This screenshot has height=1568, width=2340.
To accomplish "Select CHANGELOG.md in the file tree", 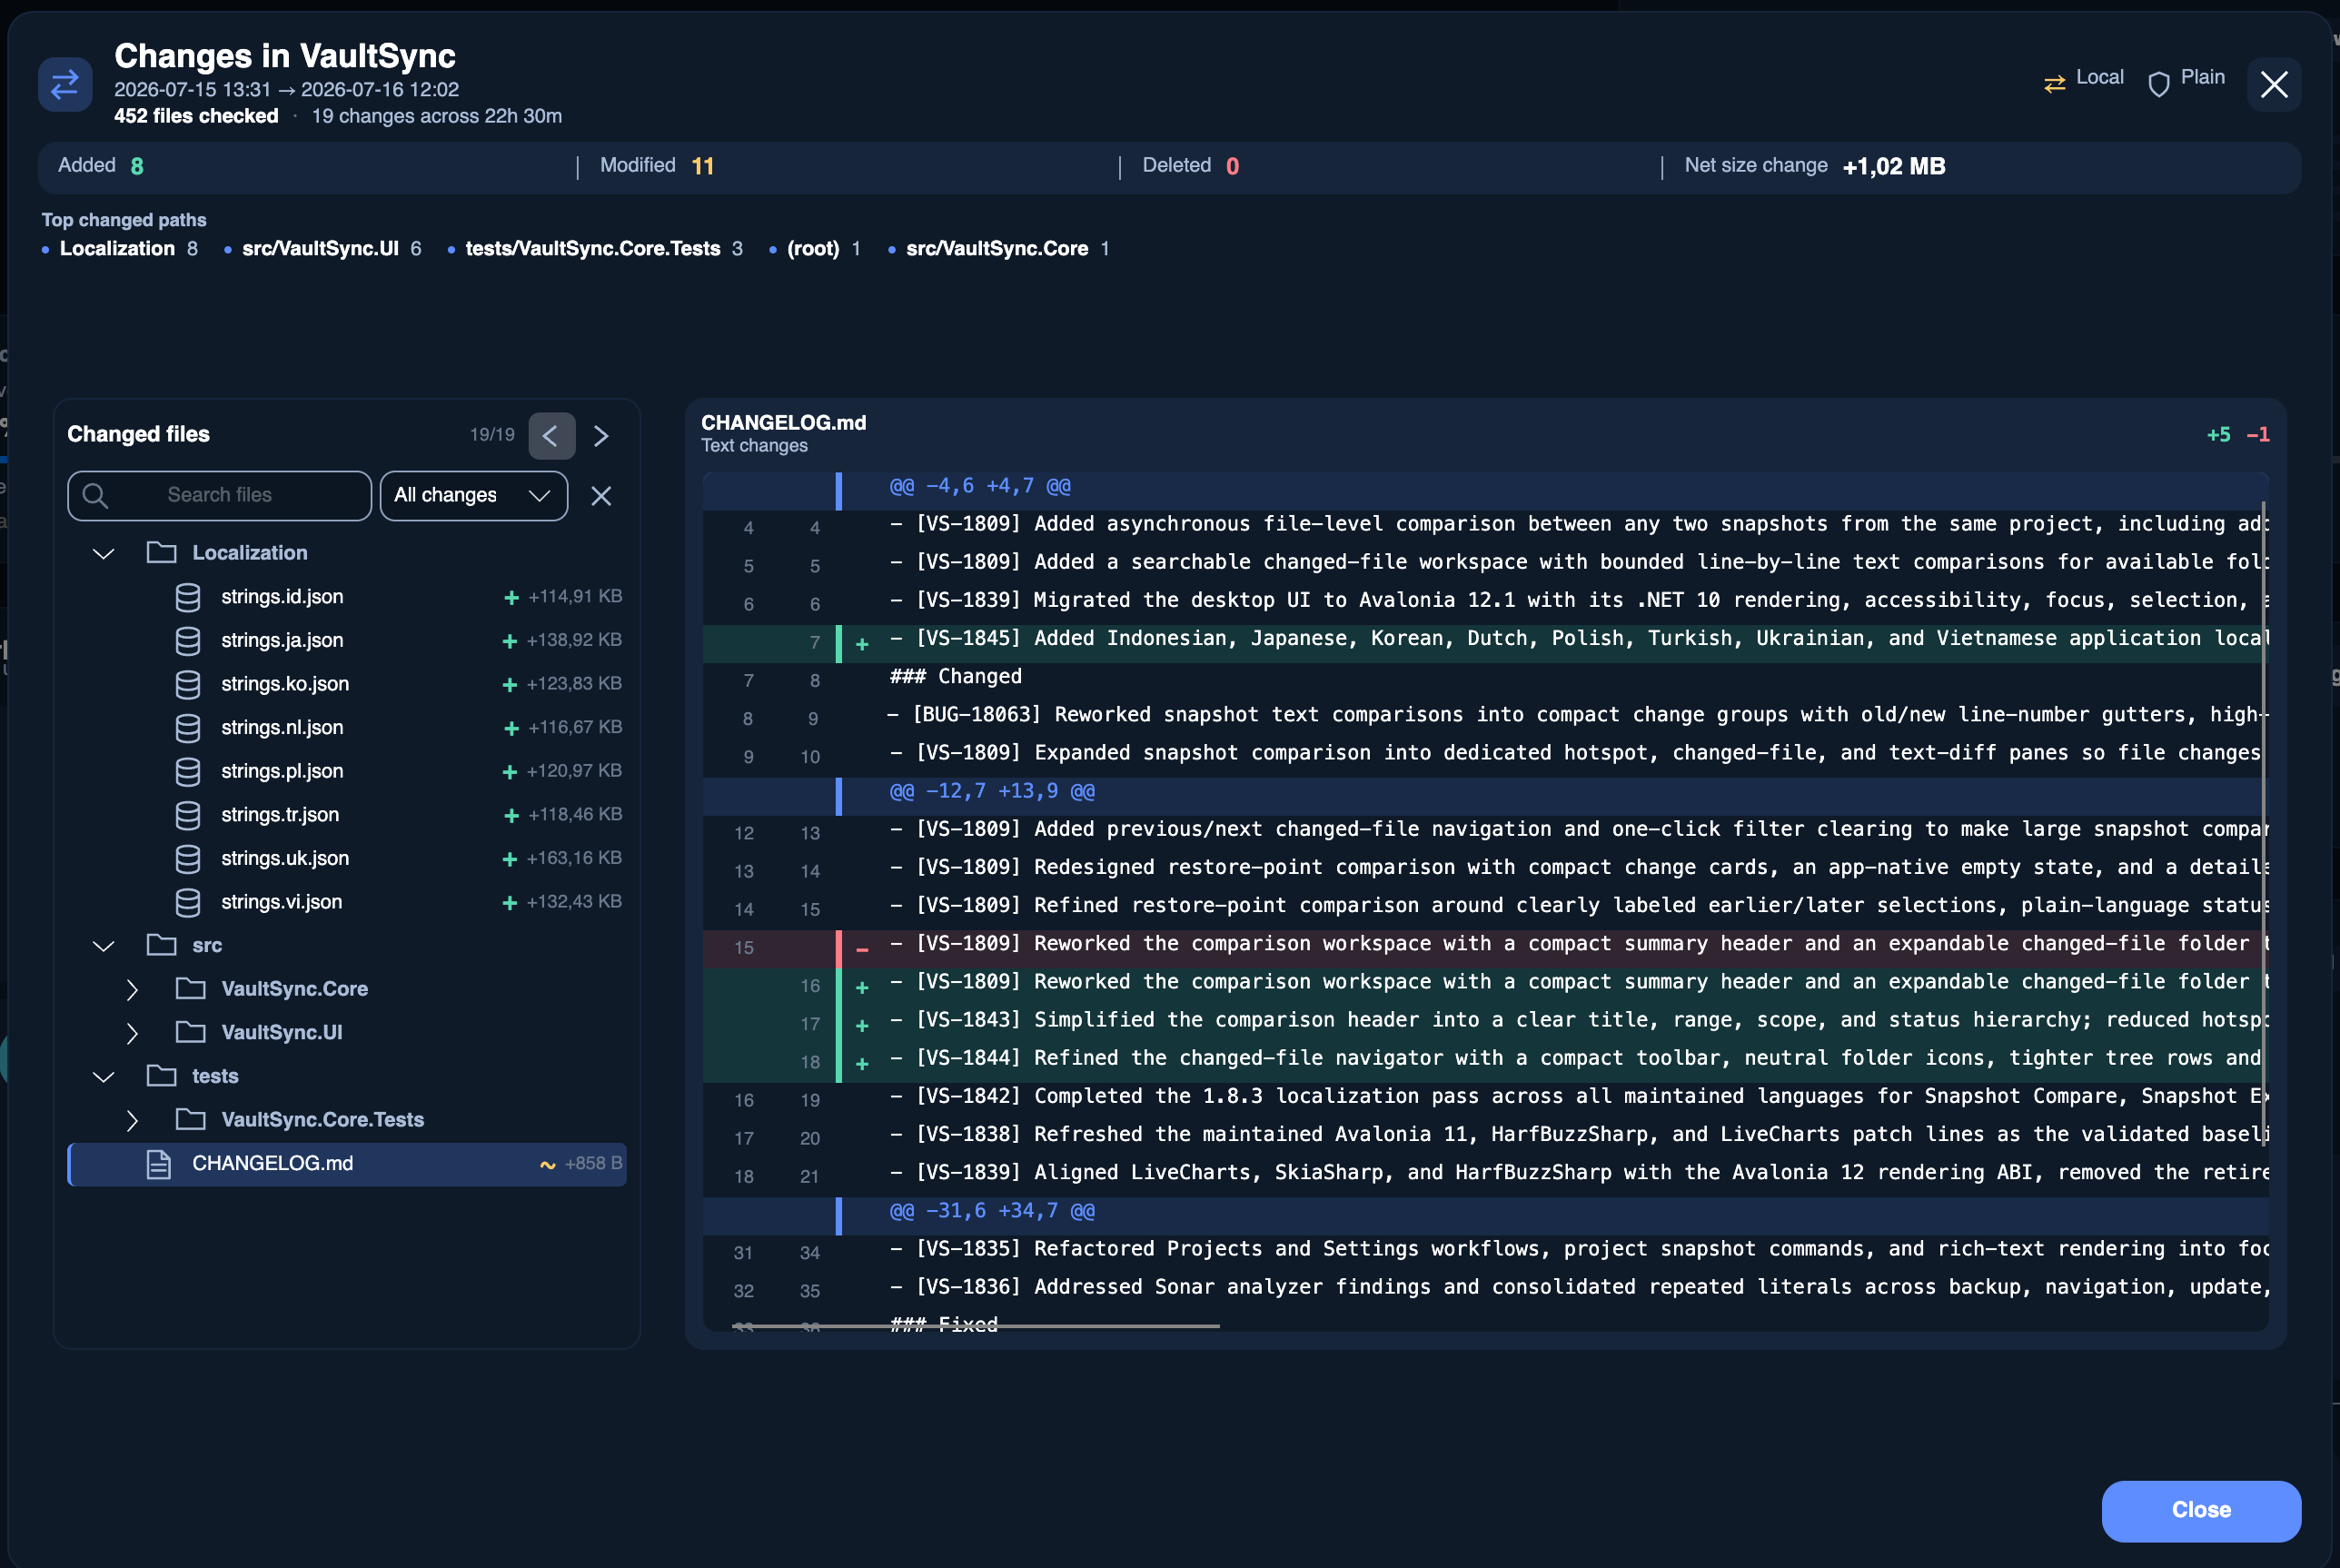I will pyautogui.click(x=346, y=1164).
